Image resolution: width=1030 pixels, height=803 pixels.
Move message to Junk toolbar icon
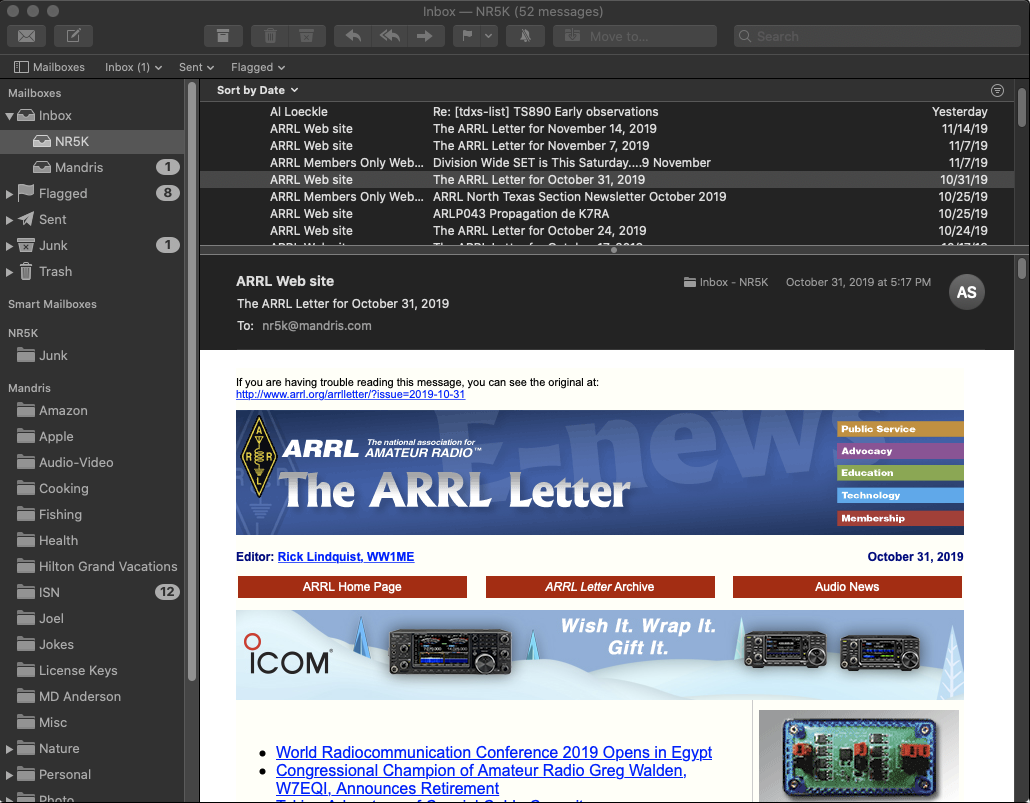307,36
